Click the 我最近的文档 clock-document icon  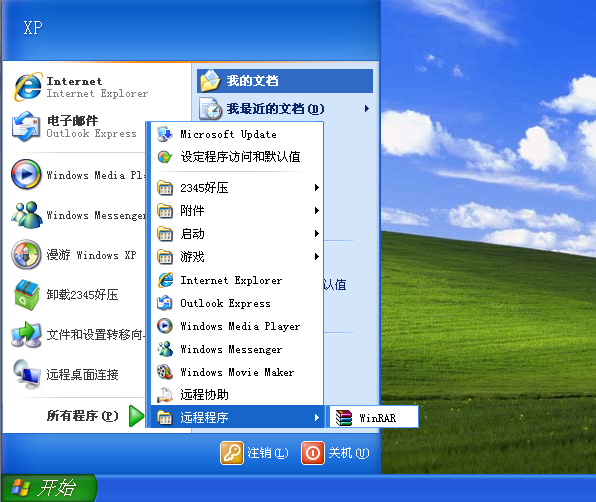(x=210, y=109)
